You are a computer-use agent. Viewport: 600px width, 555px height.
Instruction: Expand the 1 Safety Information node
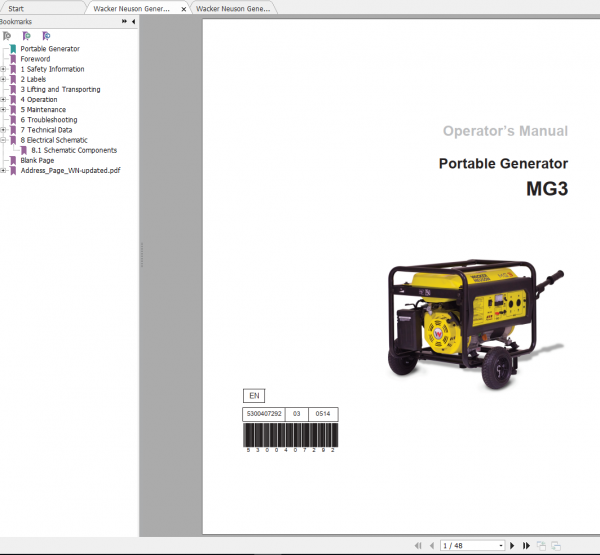3,69
